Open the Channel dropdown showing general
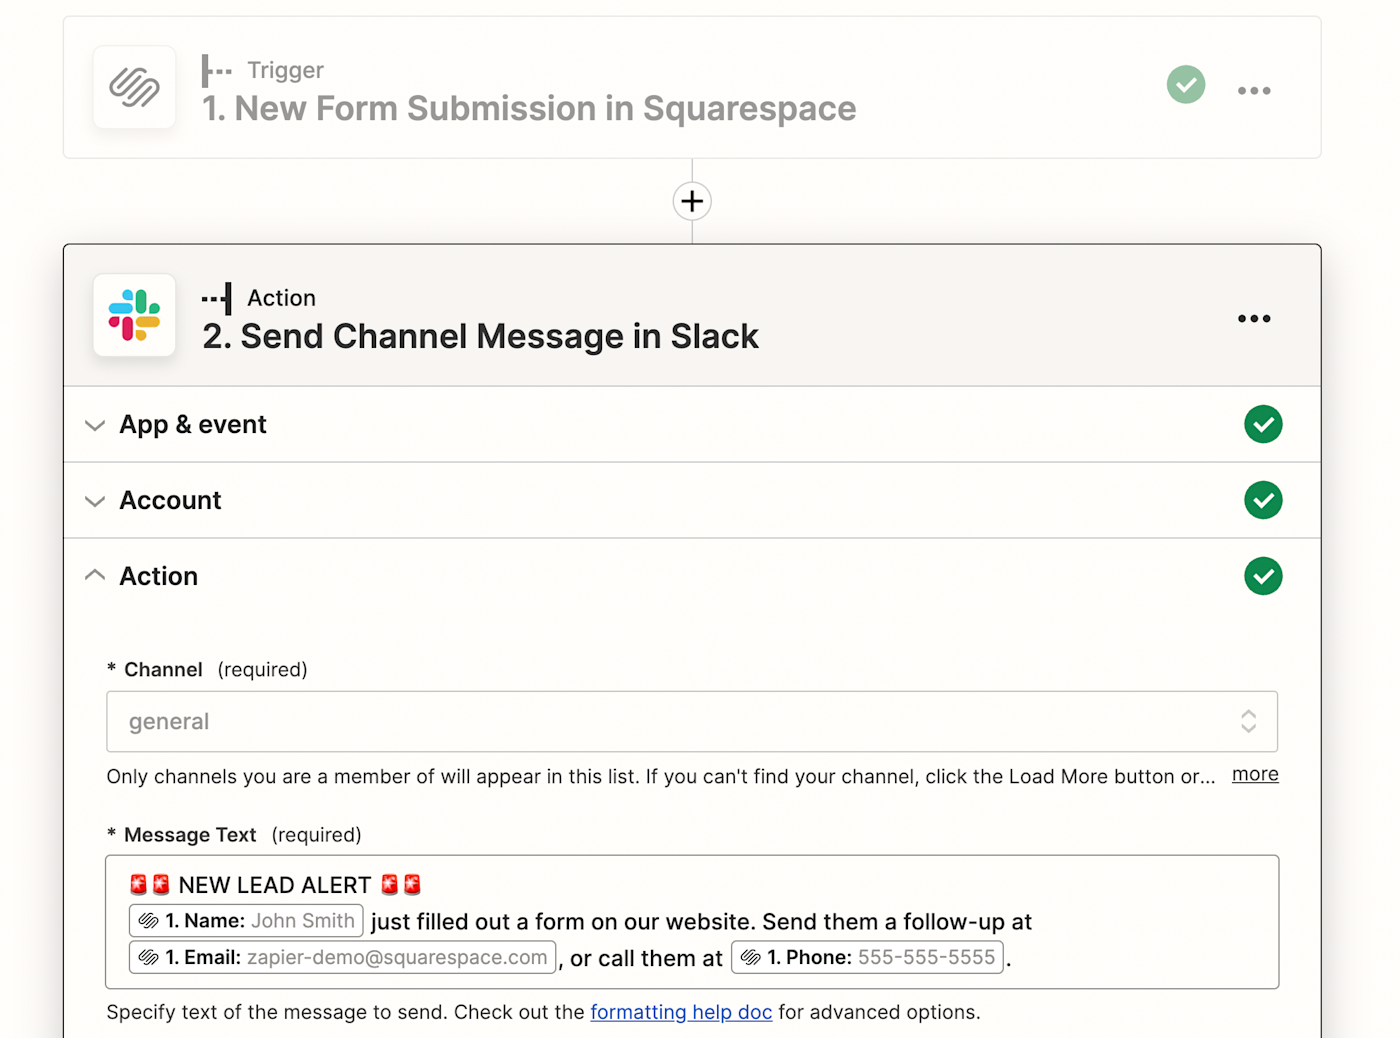 pos(692,722)
